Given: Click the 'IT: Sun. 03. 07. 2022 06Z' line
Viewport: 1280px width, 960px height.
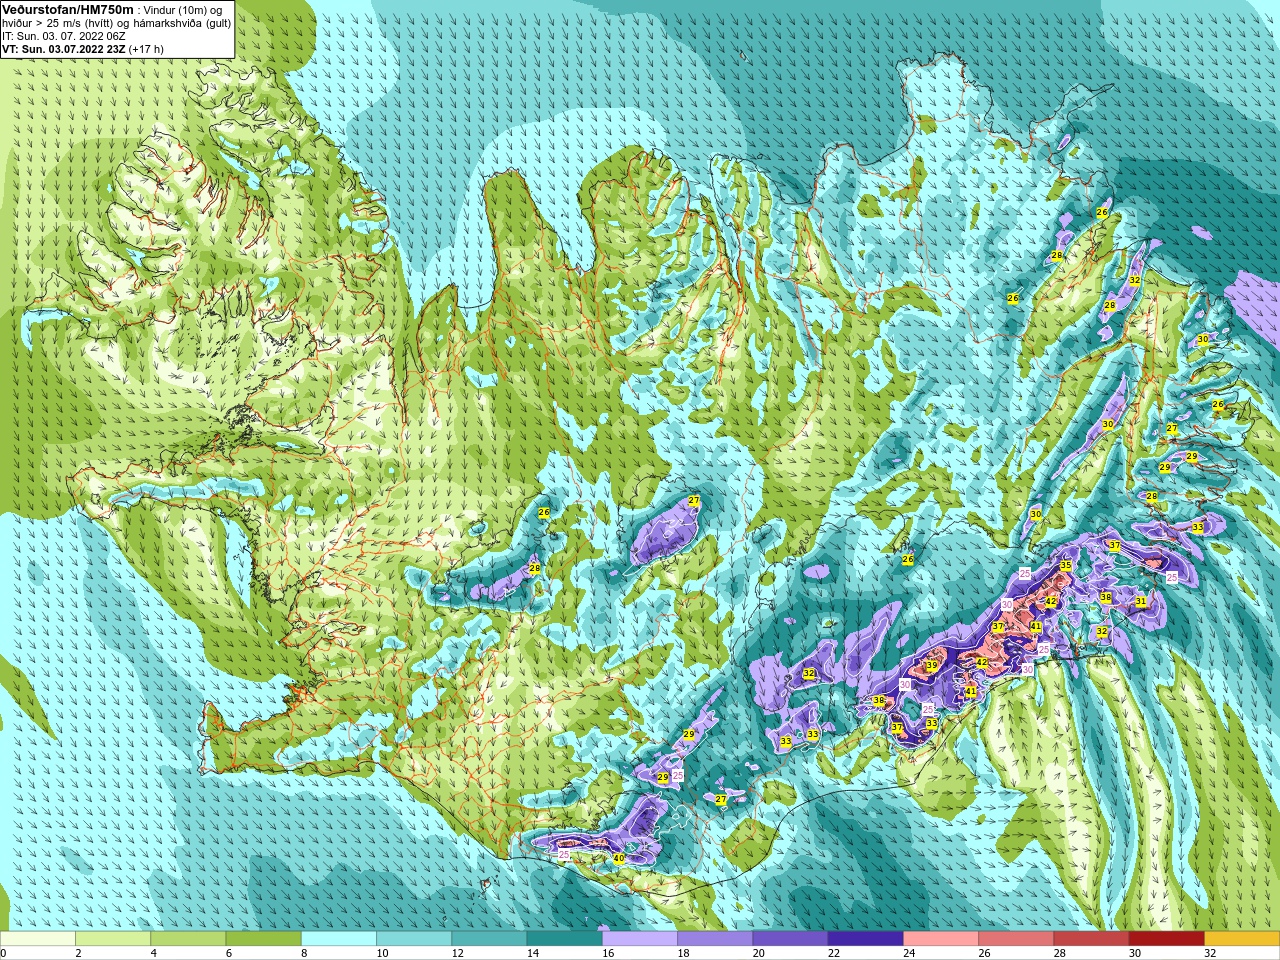Looking at the screenshot, I should [63, 36].
